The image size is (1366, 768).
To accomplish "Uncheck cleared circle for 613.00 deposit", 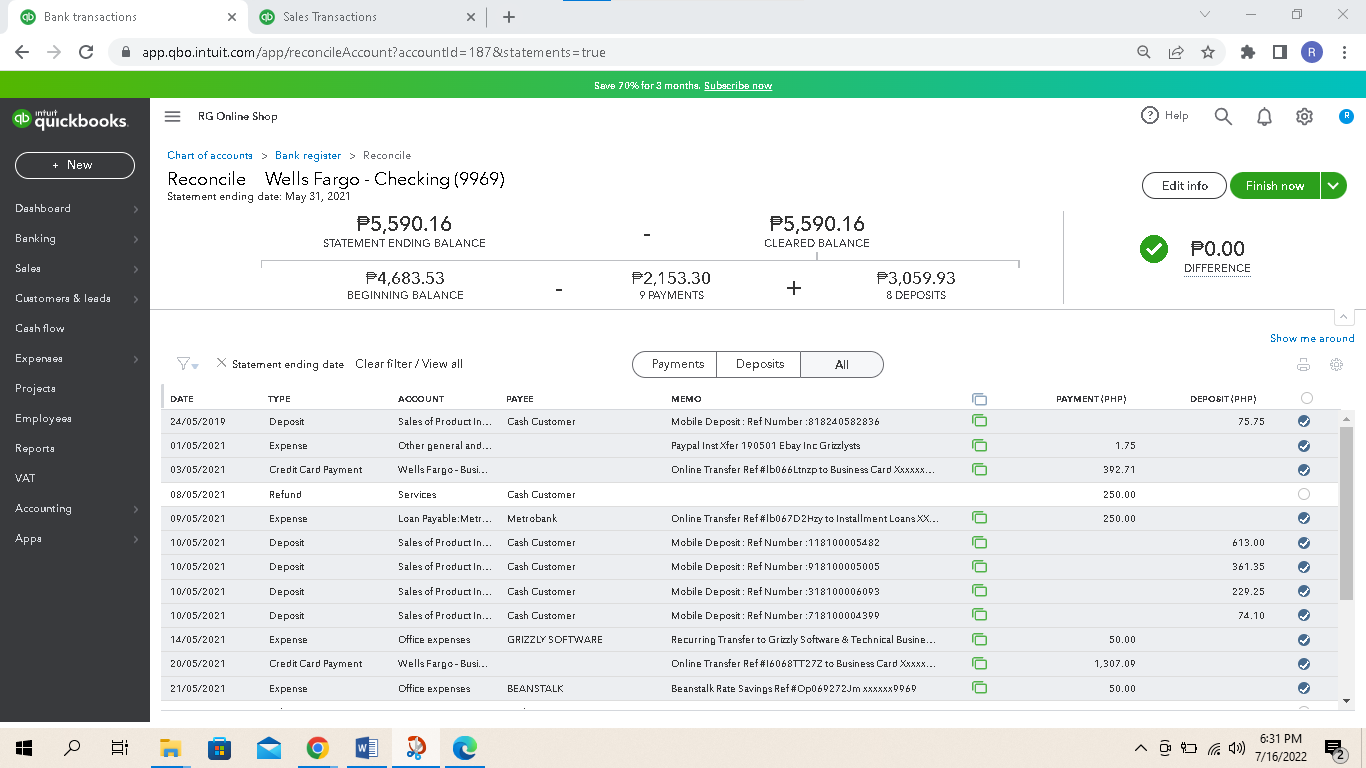I will point(1303,543).
